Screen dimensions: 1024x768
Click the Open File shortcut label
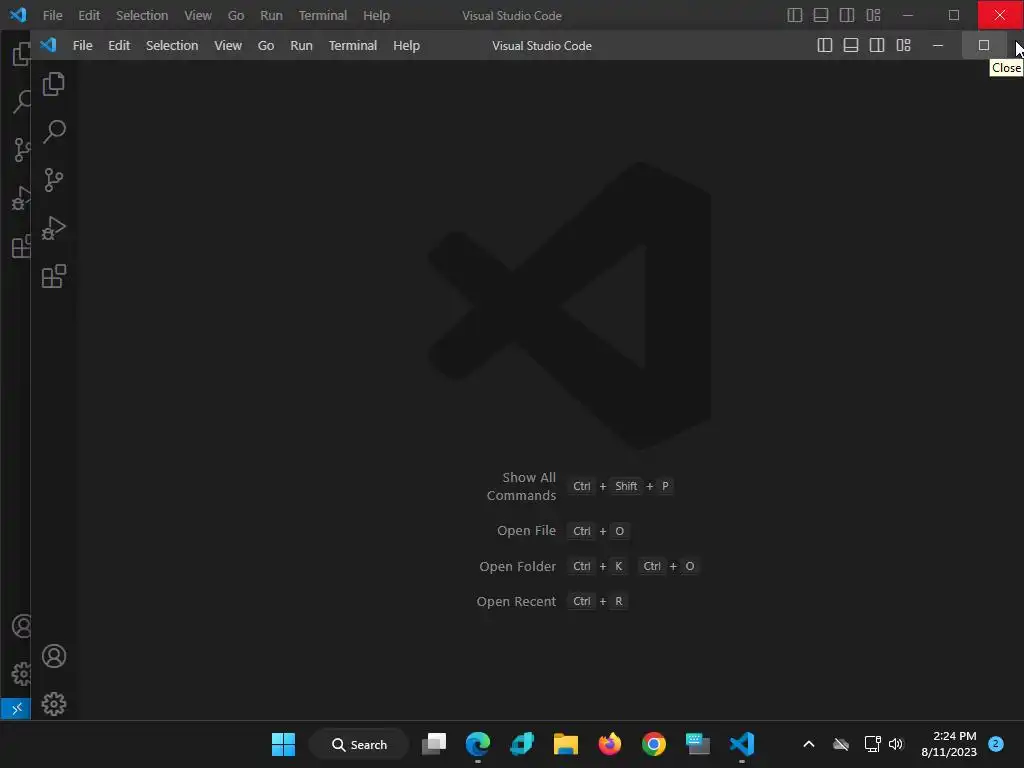coord(526,530)
